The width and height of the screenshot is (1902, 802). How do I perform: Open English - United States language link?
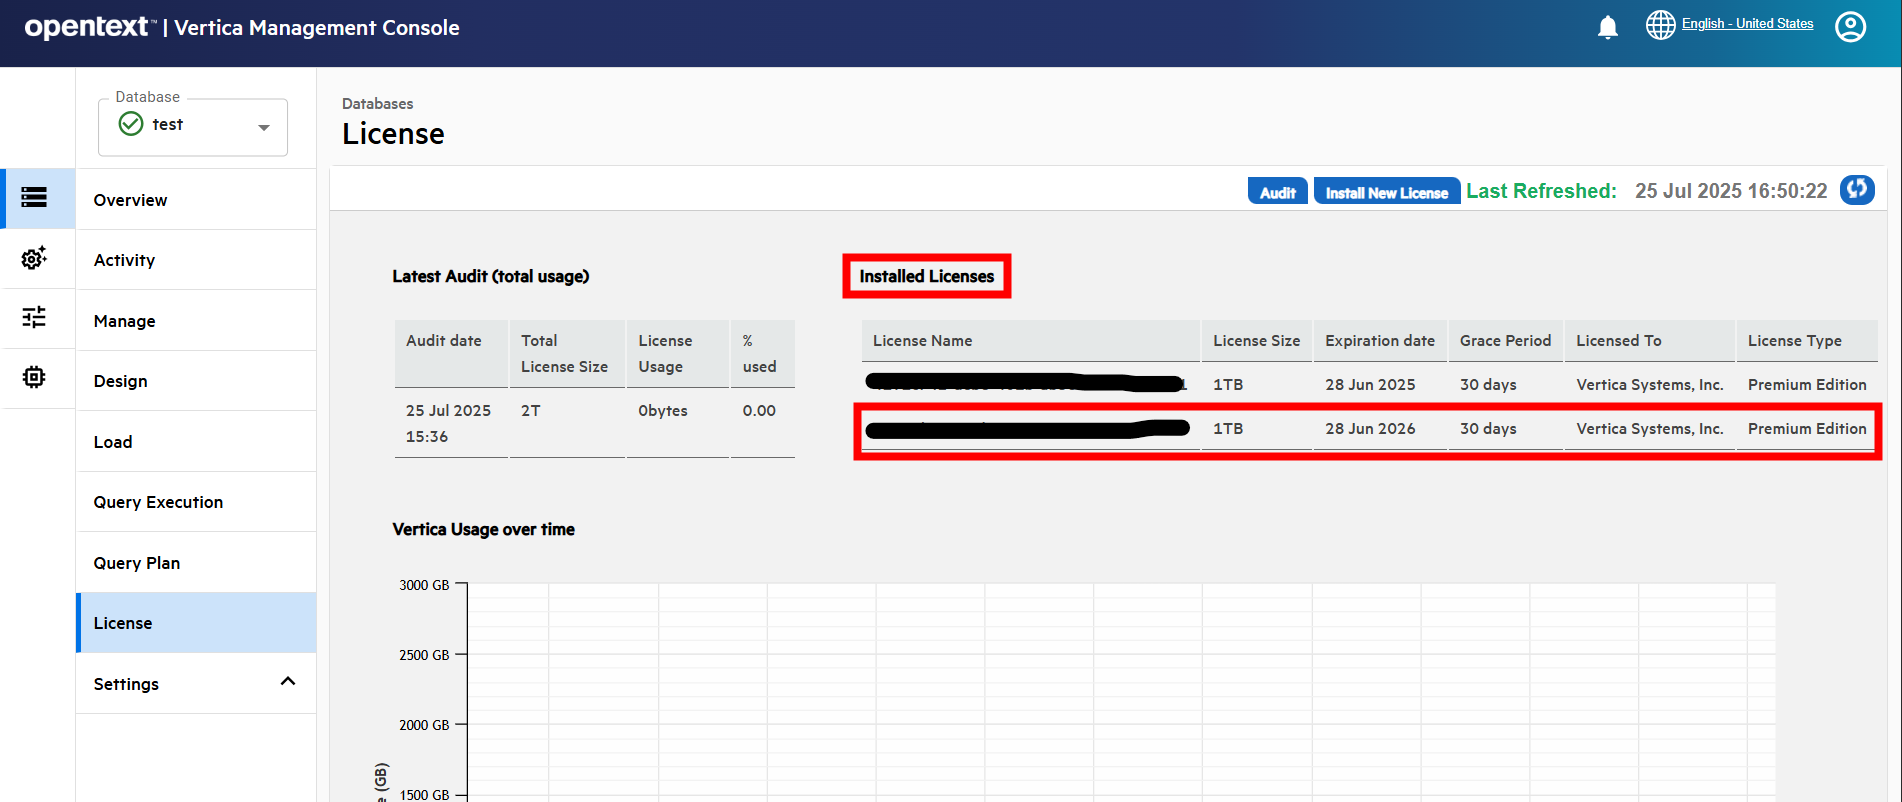coord(1747,24)
